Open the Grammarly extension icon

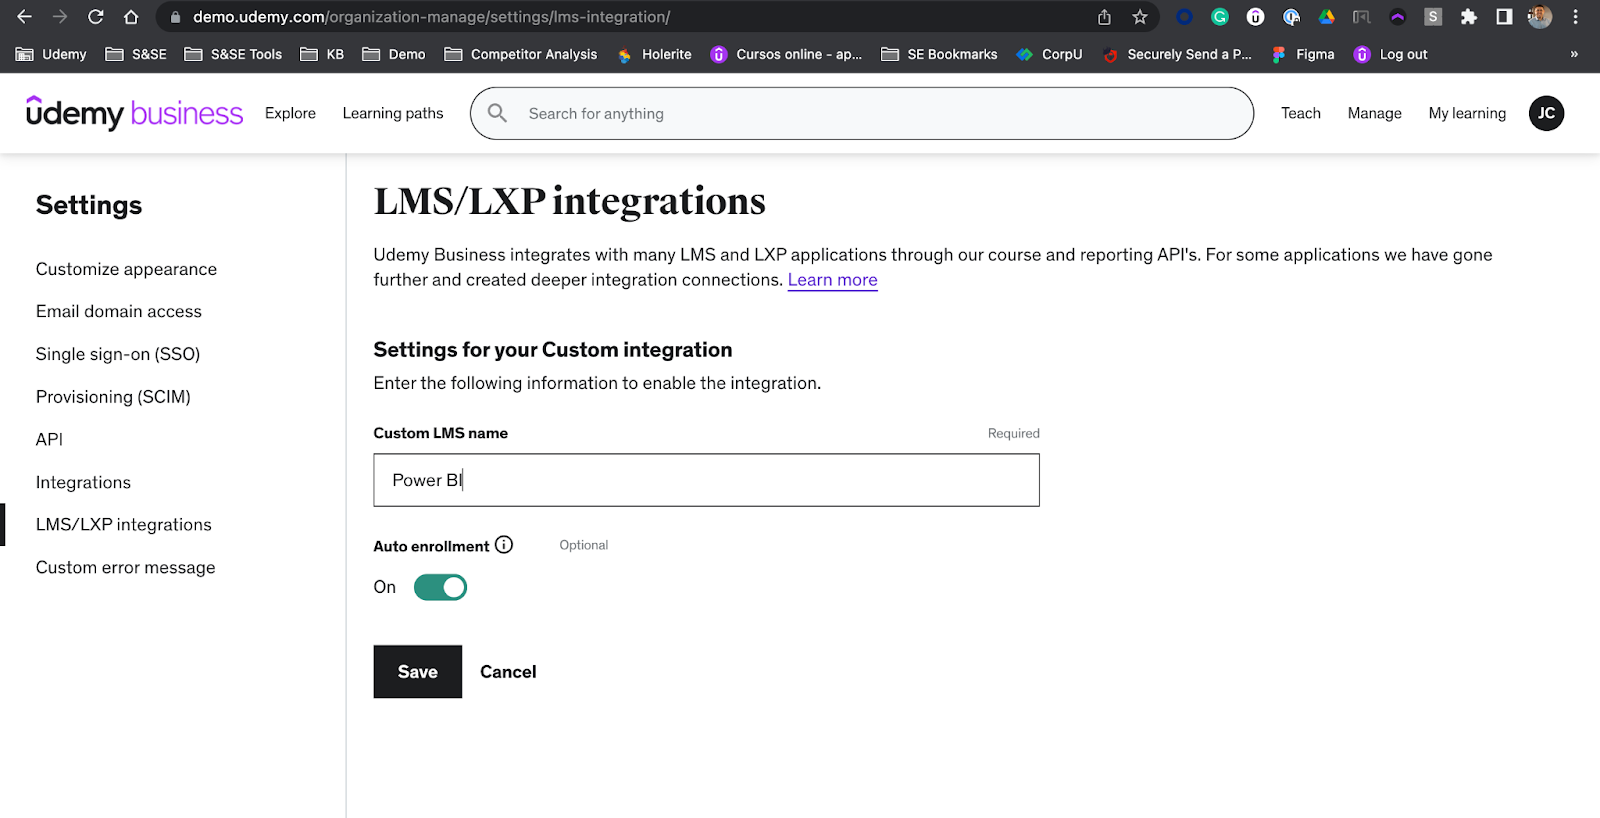coord(1220,17)
